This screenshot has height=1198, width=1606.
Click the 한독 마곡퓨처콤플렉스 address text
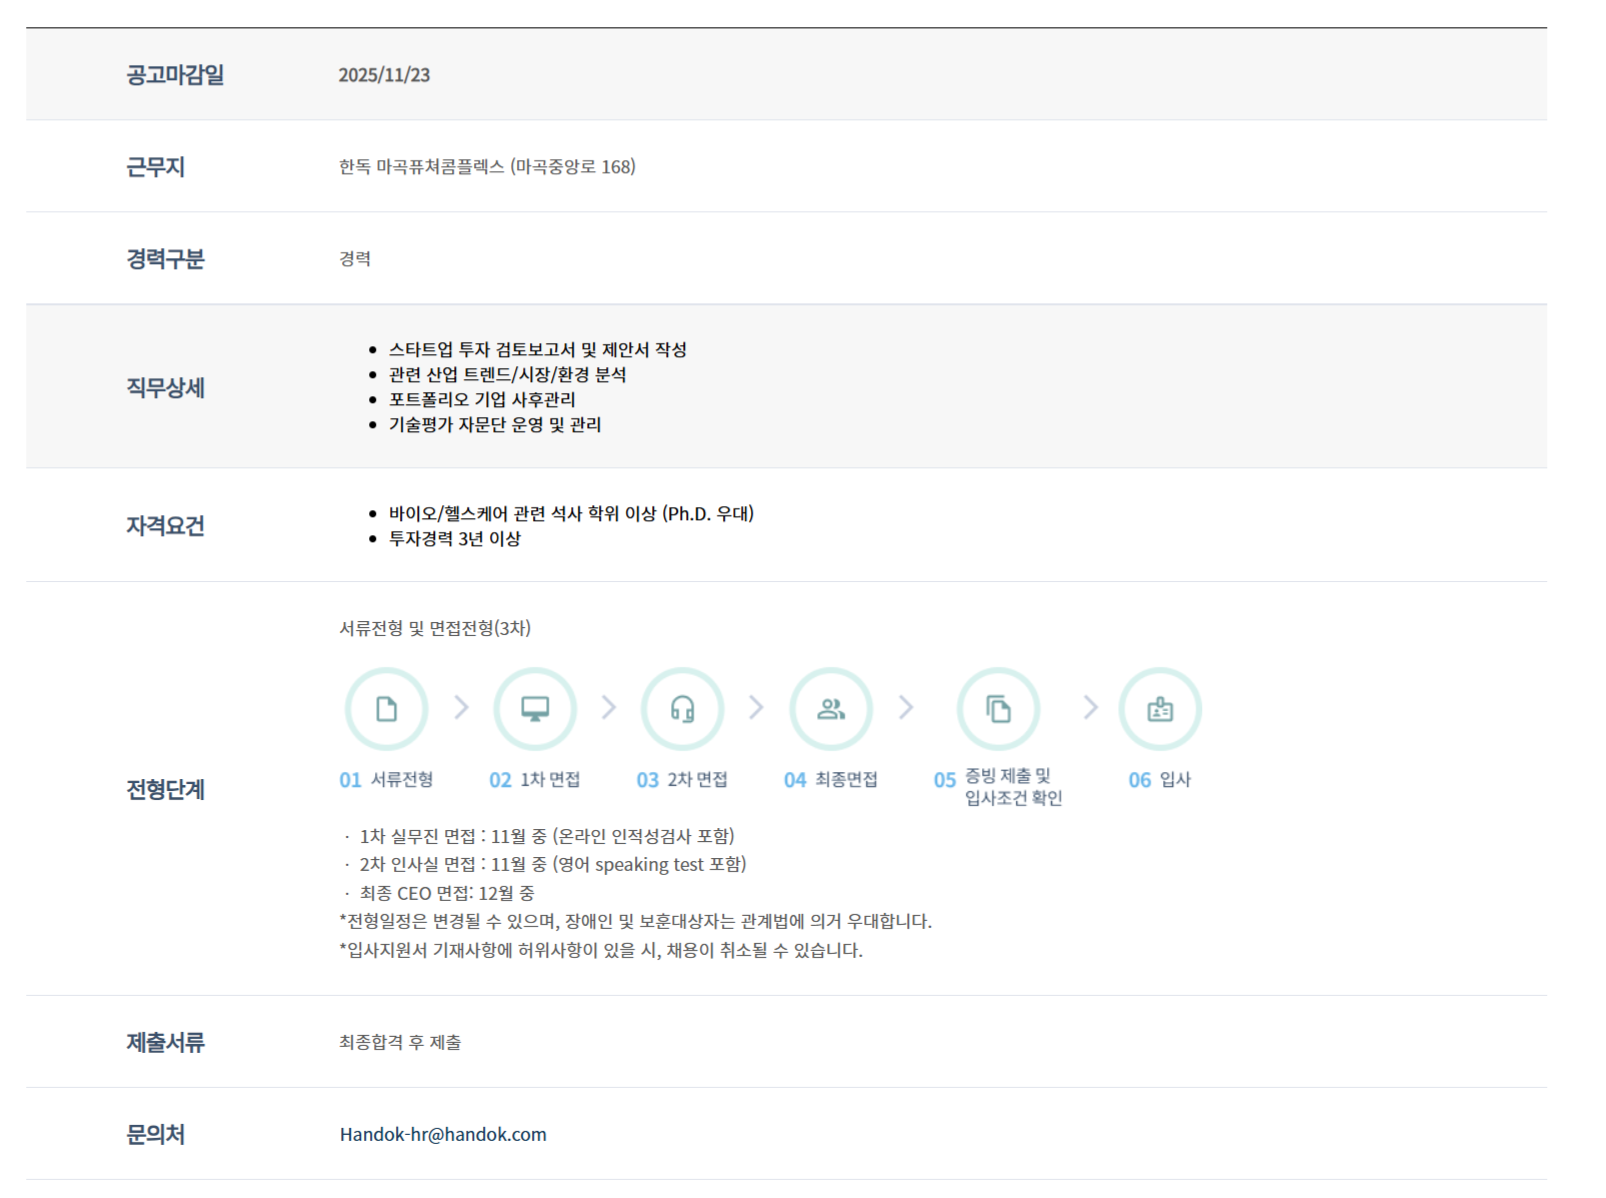point(487,167)
